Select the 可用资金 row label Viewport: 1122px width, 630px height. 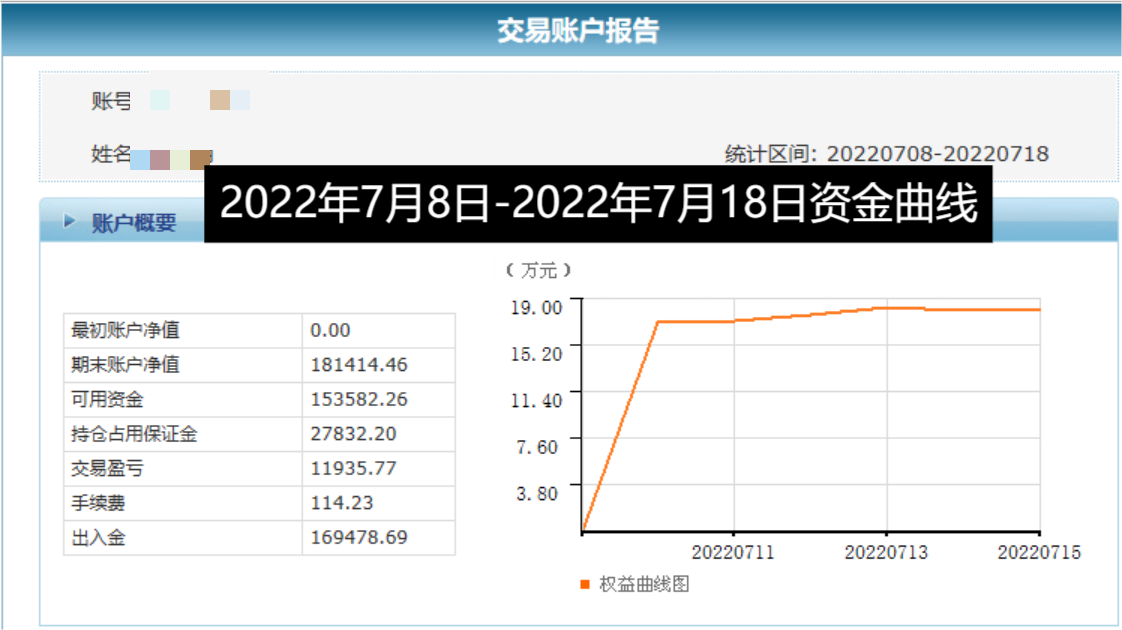click(x=107, y=399)
